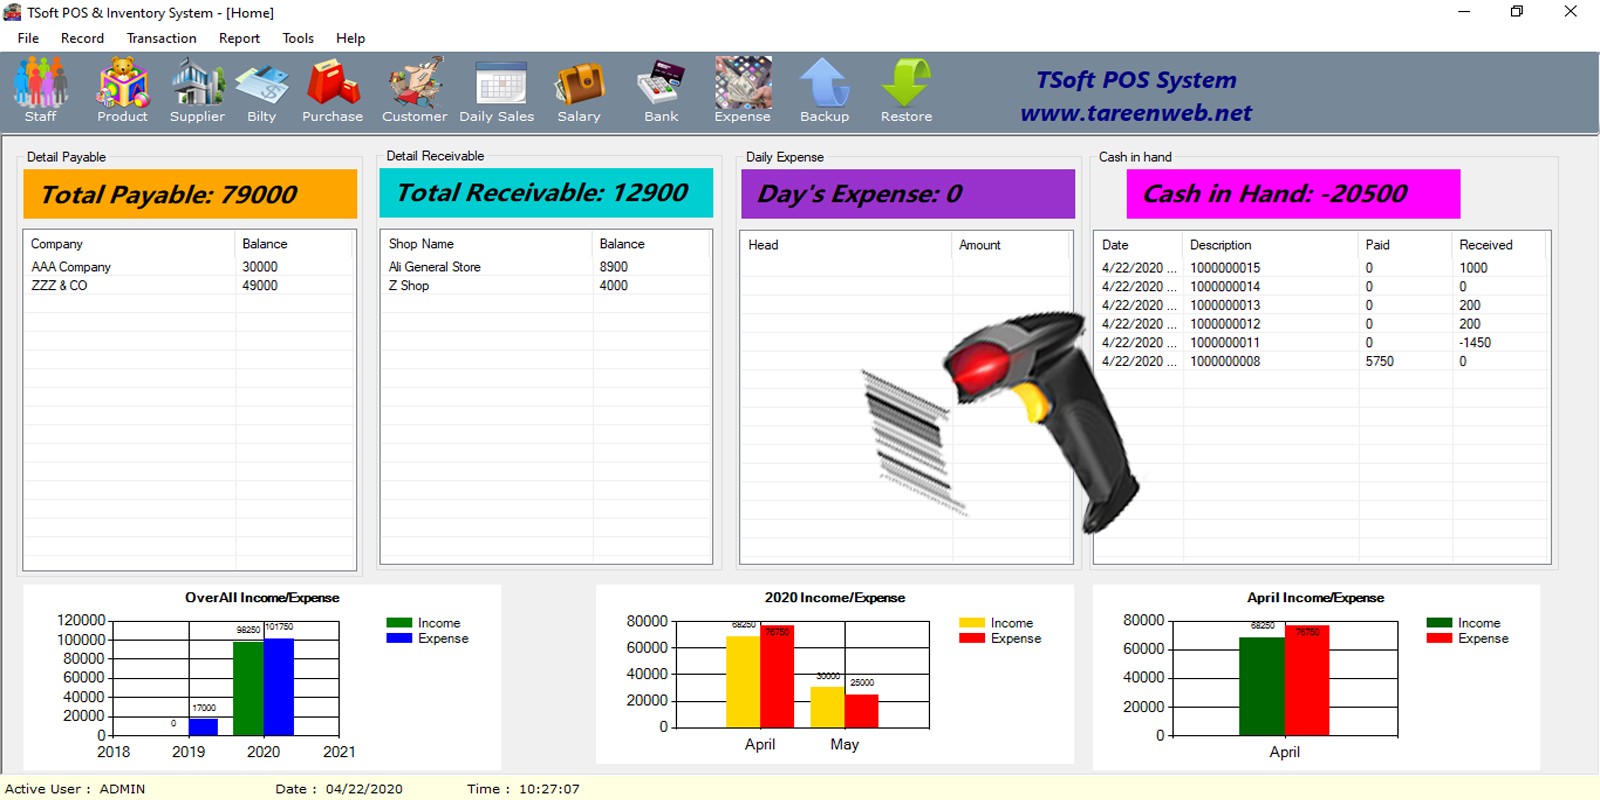Open the File menu
This screenshot has height=800, width=1600.
coord(28,38)
